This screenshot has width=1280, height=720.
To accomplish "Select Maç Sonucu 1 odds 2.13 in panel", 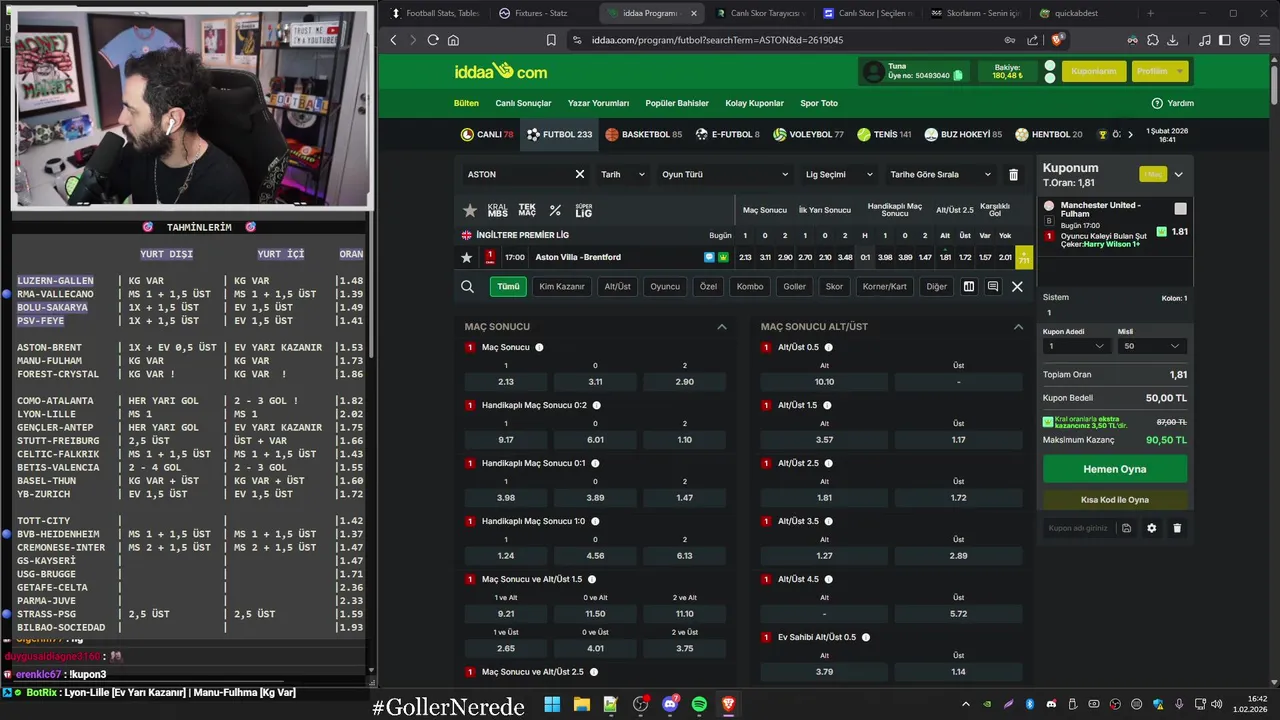I will coord(506,381).
